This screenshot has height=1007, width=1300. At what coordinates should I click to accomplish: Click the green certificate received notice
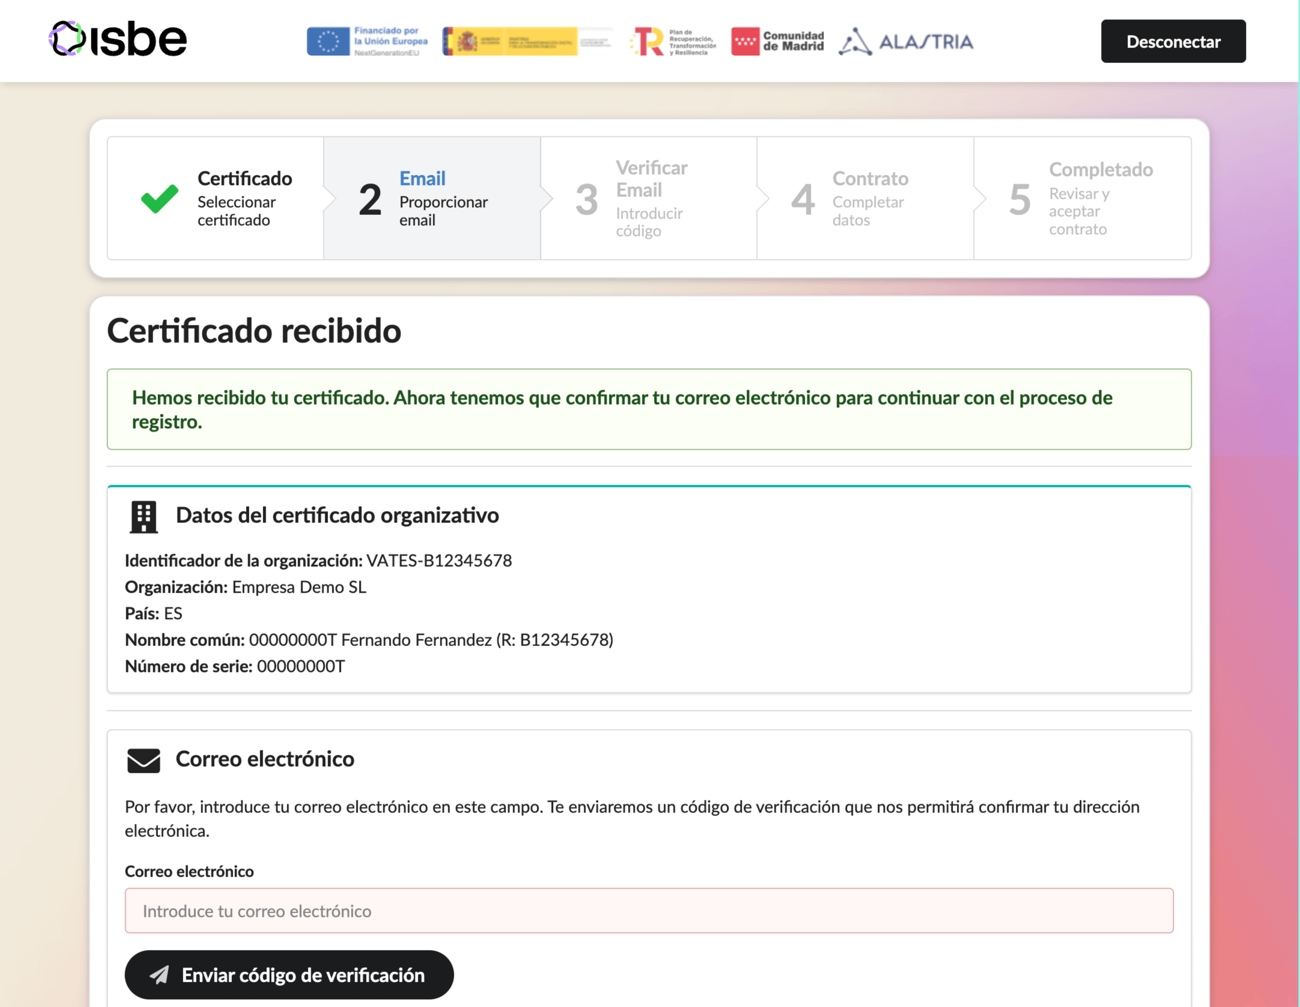[x=649, y=409]
